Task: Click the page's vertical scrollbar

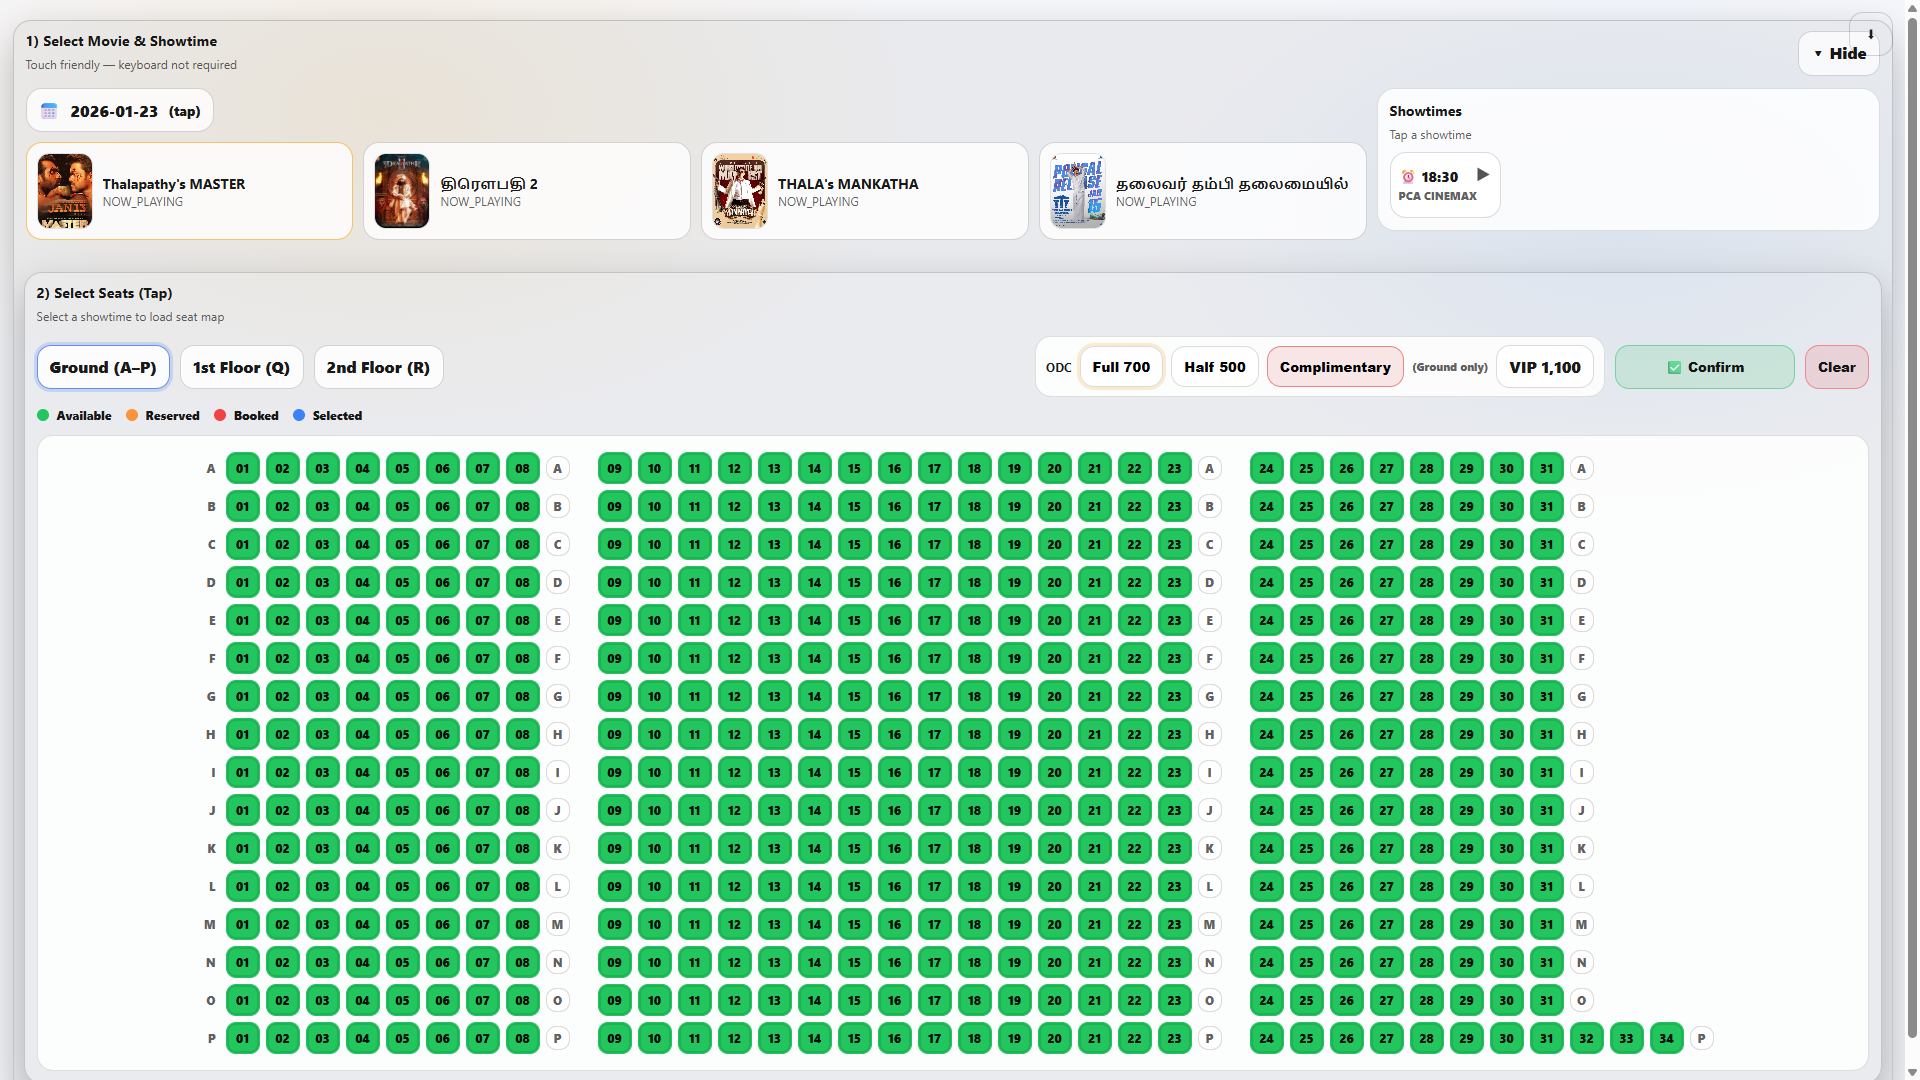Action: point(1912,540)
